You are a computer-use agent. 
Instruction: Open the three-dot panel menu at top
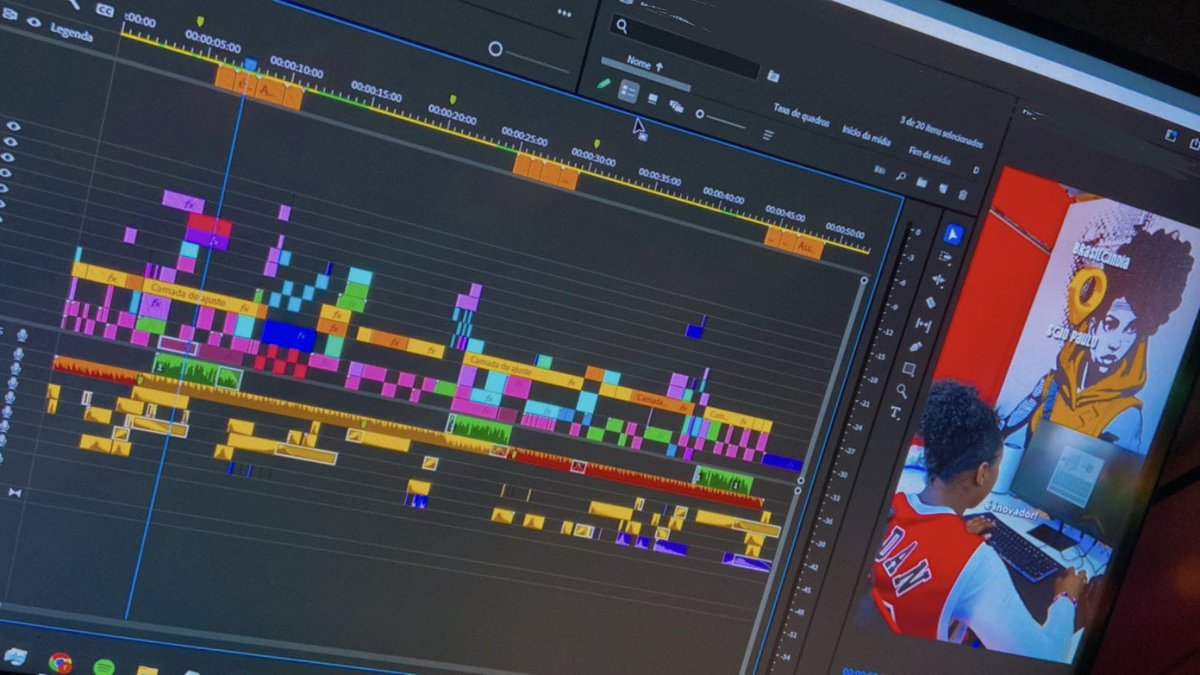click(x=563, y=13)
